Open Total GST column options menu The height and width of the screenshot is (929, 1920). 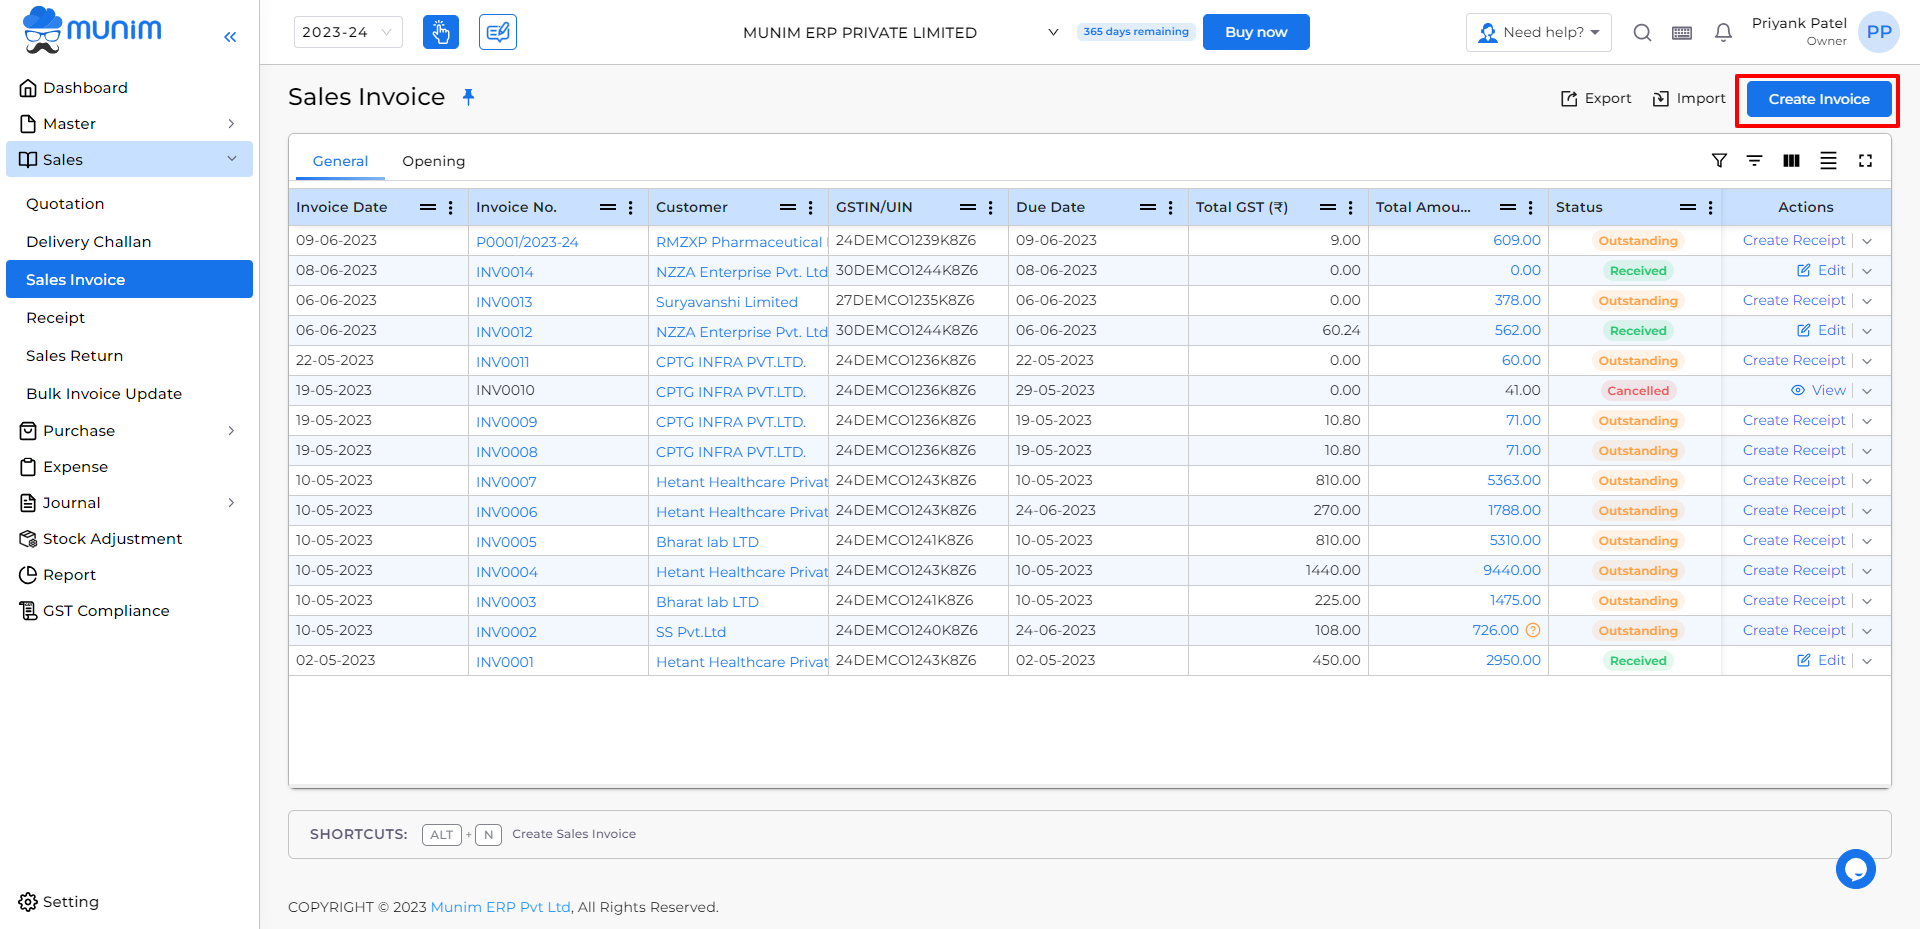1351,207
